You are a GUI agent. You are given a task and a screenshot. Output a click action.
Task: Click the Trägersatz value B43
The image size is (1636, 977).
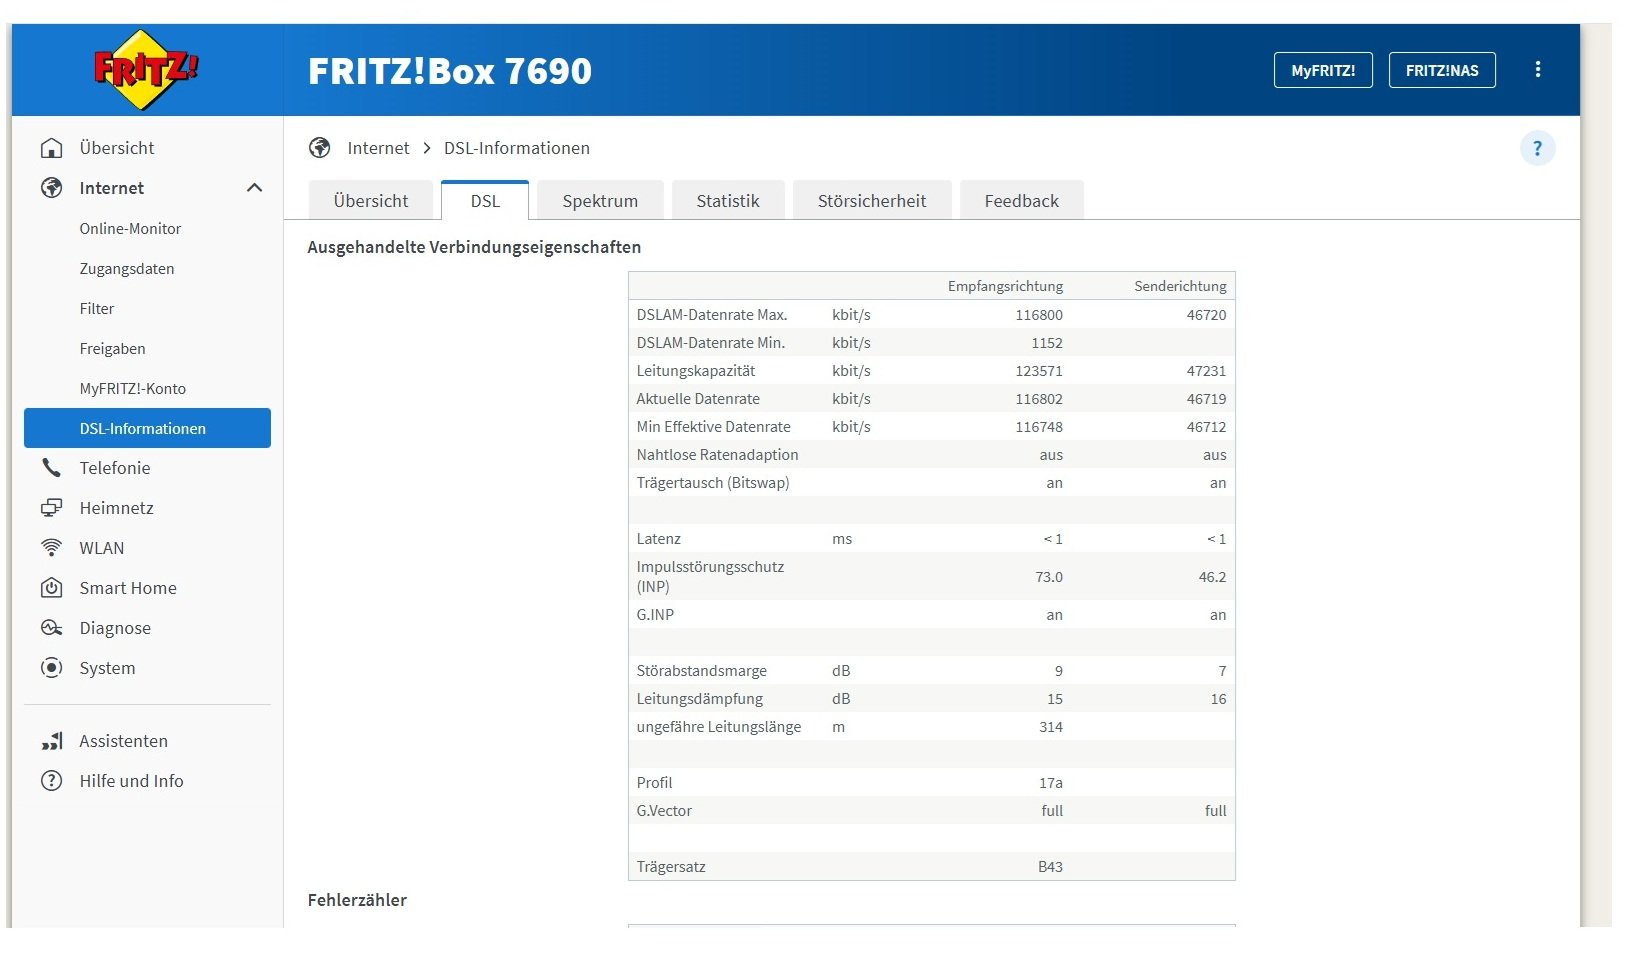coord(1050,866)
